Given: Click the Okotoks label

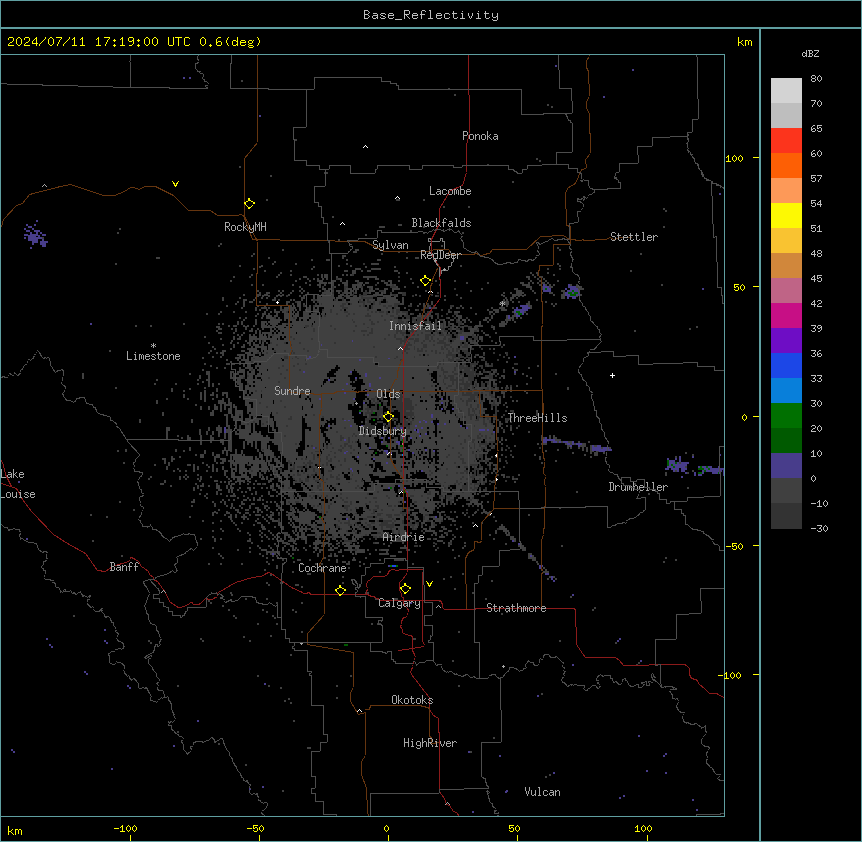Looking at the screenshot, I should [412, 700].
